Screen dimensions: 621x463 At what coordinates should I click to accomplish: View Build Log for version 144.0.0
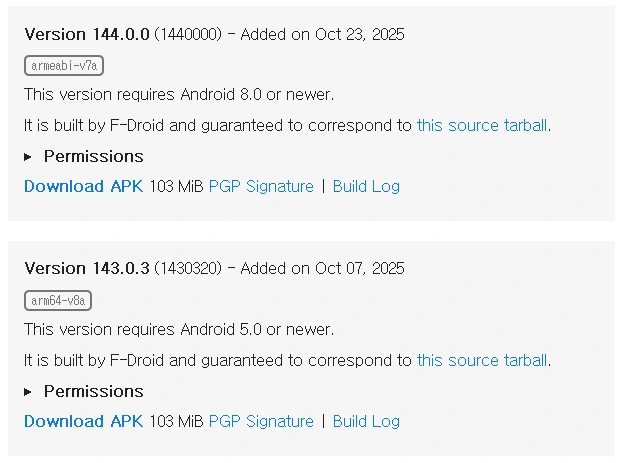366,186
